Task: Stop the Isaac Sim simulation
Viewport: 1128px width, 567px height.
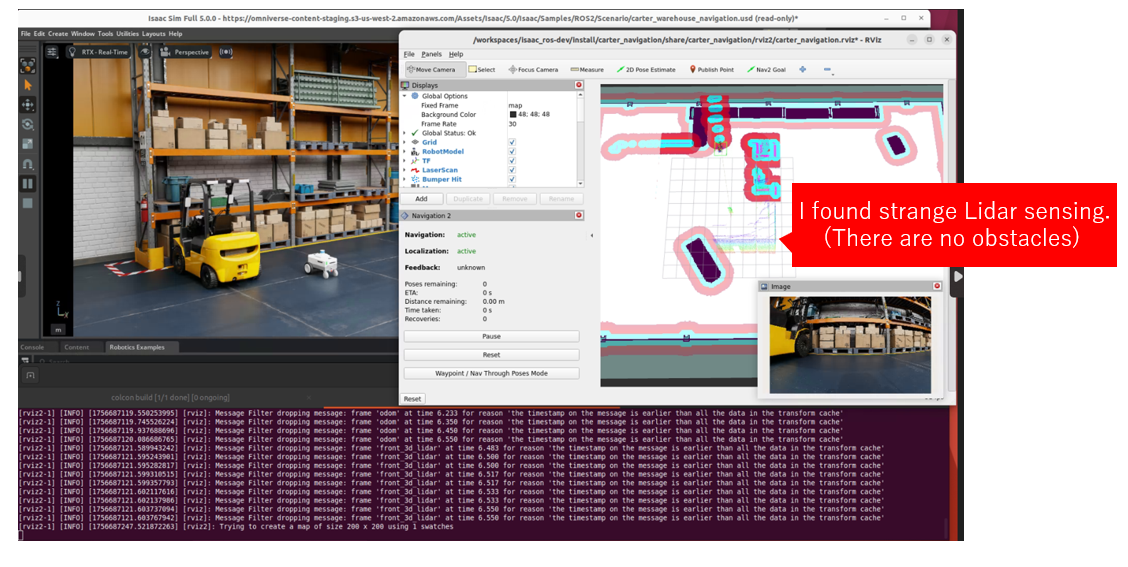Action: (27, 204)
